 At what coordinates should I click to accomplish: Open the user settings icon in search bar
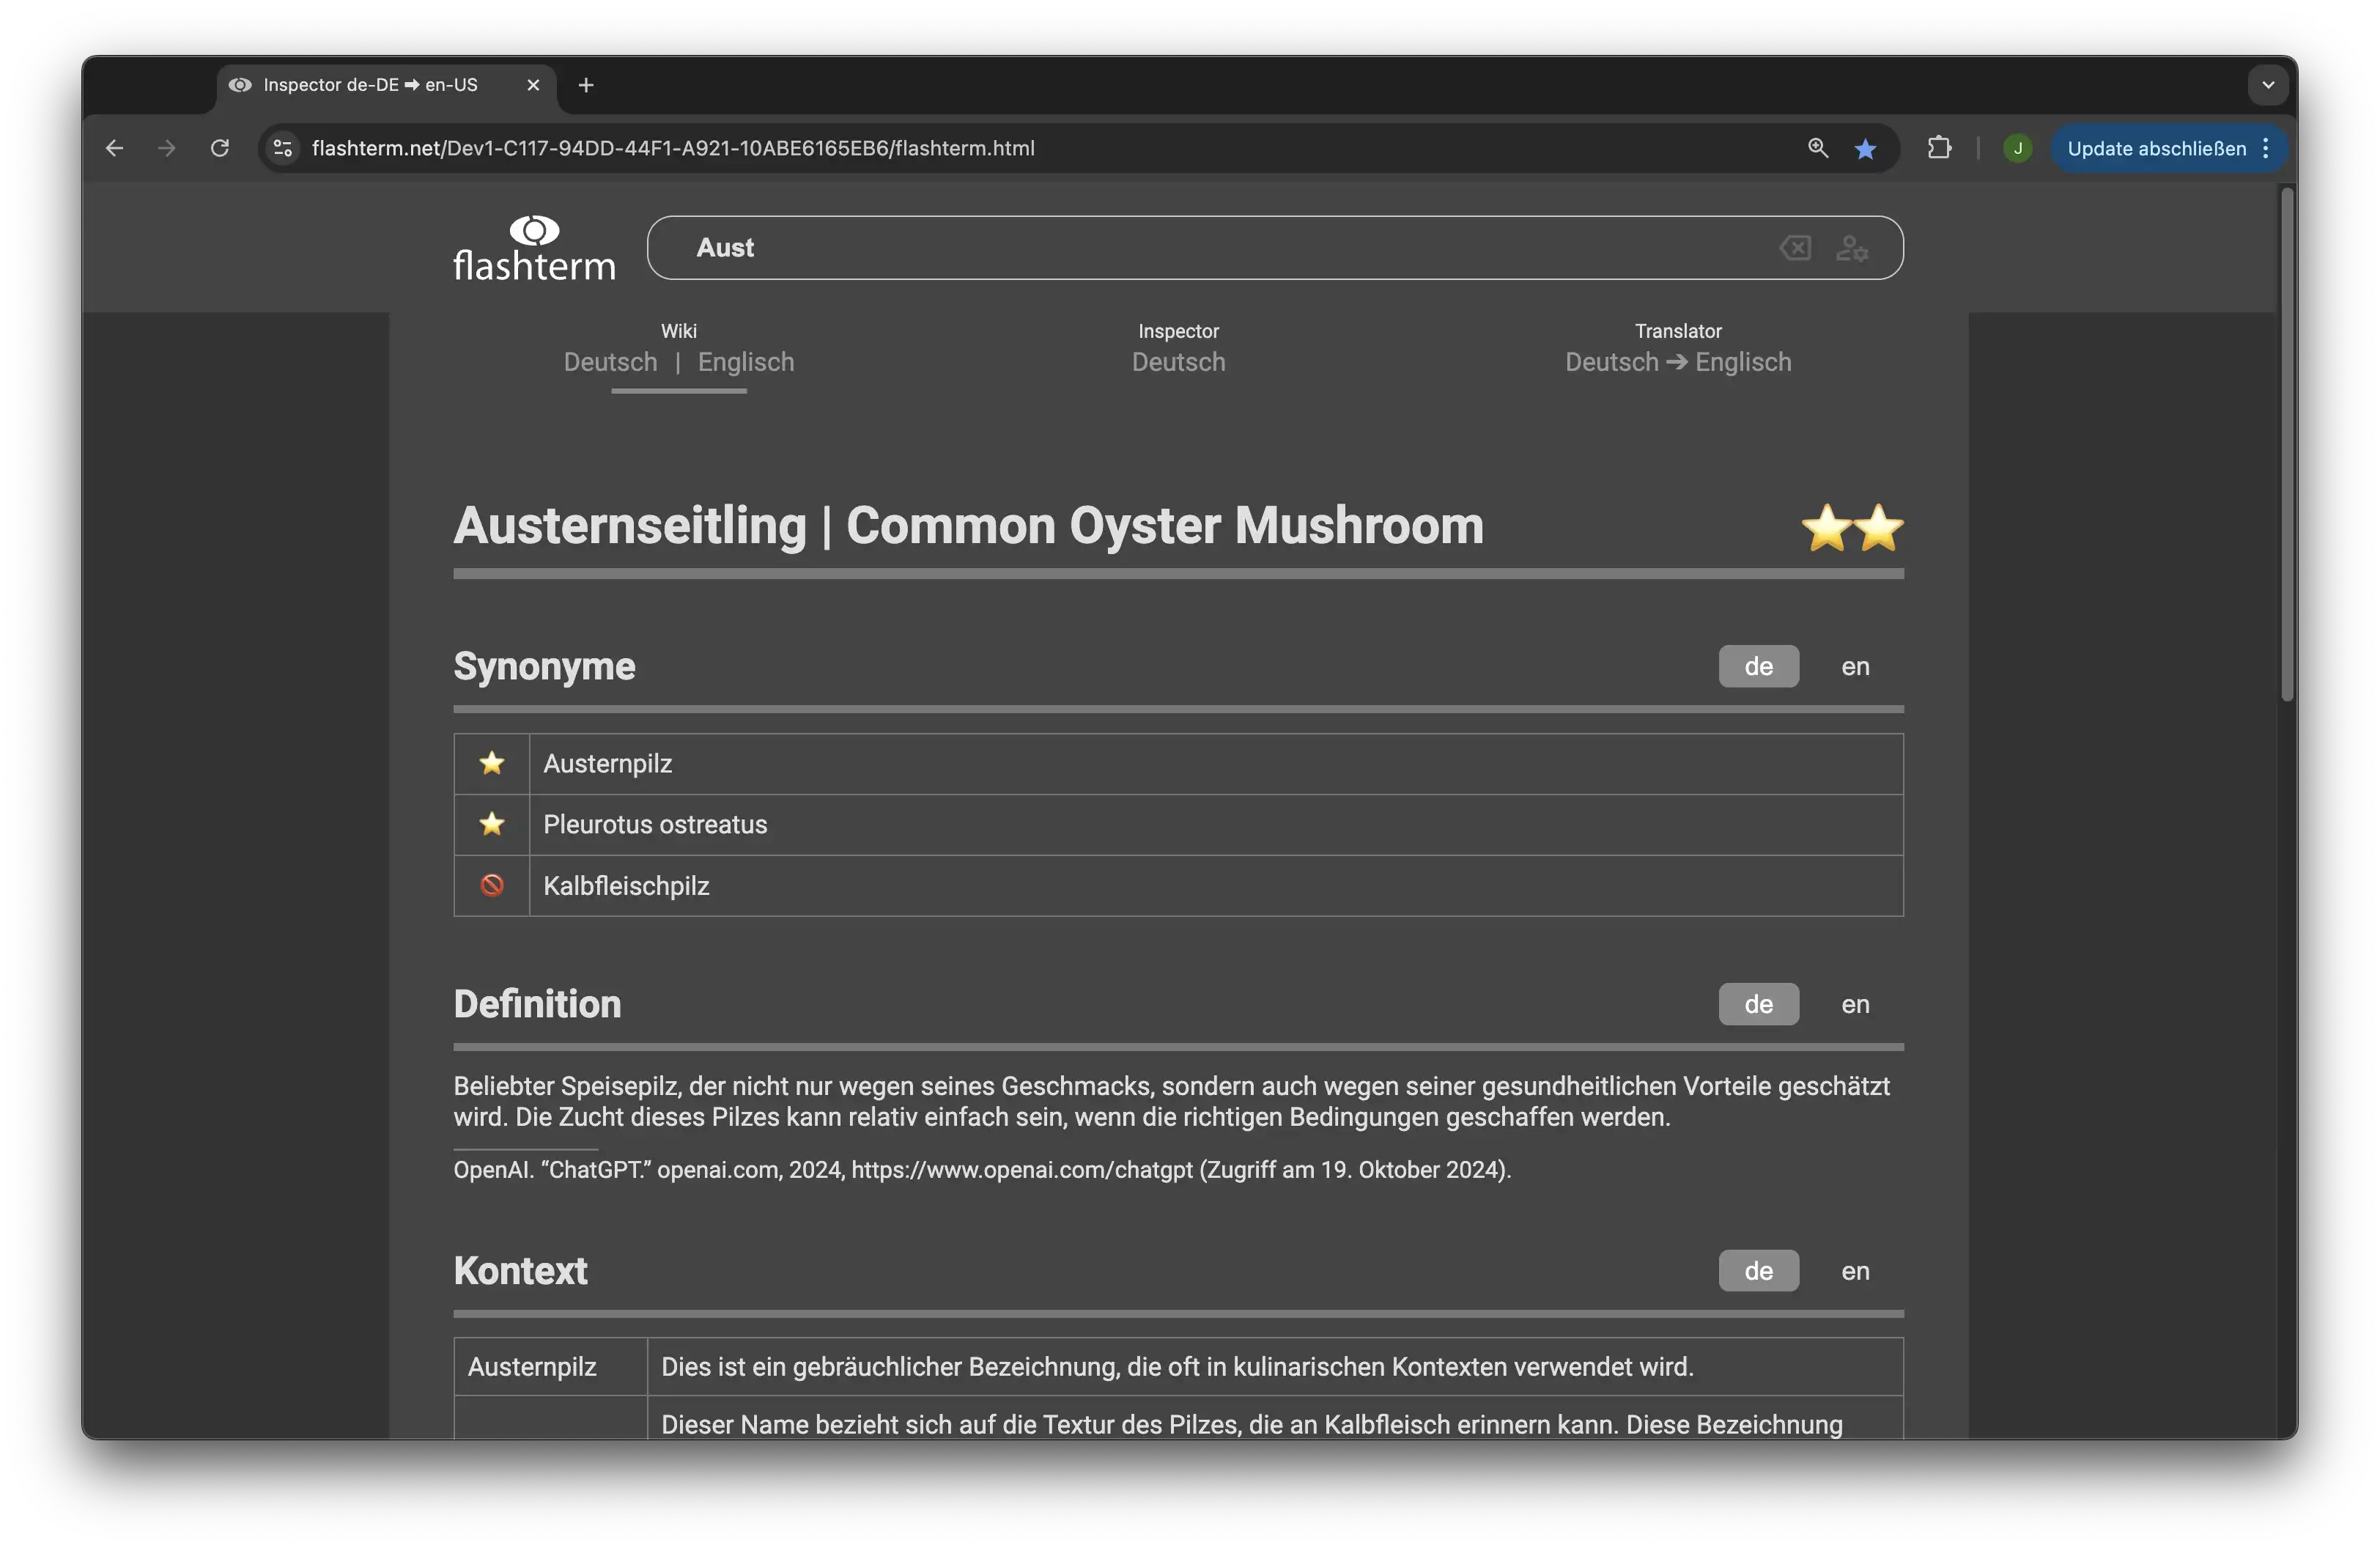[x=1852, y=248]
